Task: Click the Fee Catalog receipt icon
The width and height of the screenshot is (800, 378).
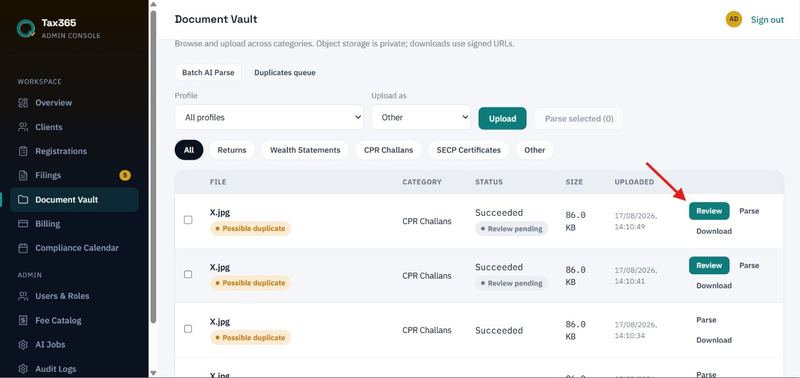Action: pyautogui.click(x=23, y=320)
